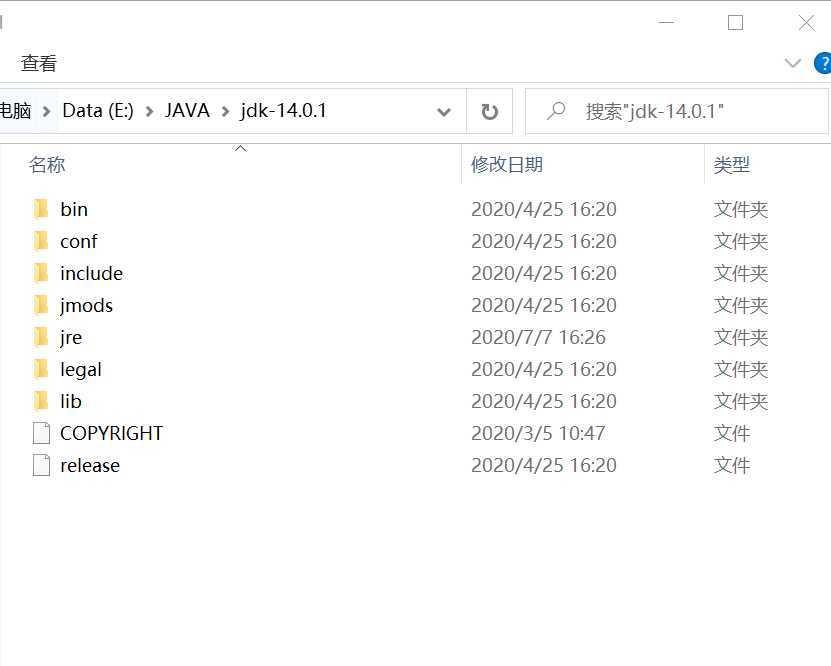This screenshot has width=831, height=666.
Task: Focus the 搜索"jdk-14.0.1" search box
Action: pyautogui.click(x=677, y=111)
